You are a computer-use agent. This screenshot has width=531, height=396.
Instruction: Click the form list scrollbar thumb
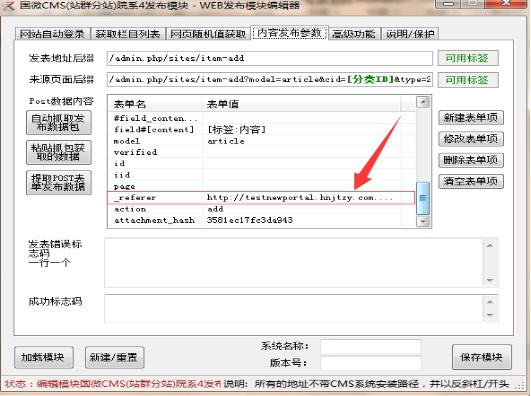[423, 198]
